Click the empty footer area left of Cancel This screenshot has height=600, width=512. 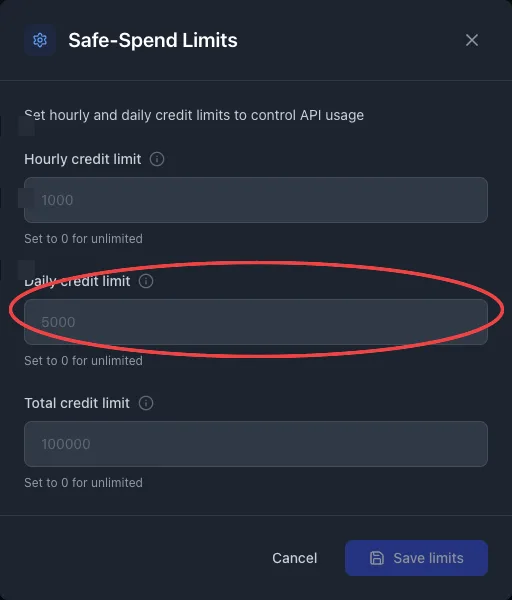tap(134, 558)
